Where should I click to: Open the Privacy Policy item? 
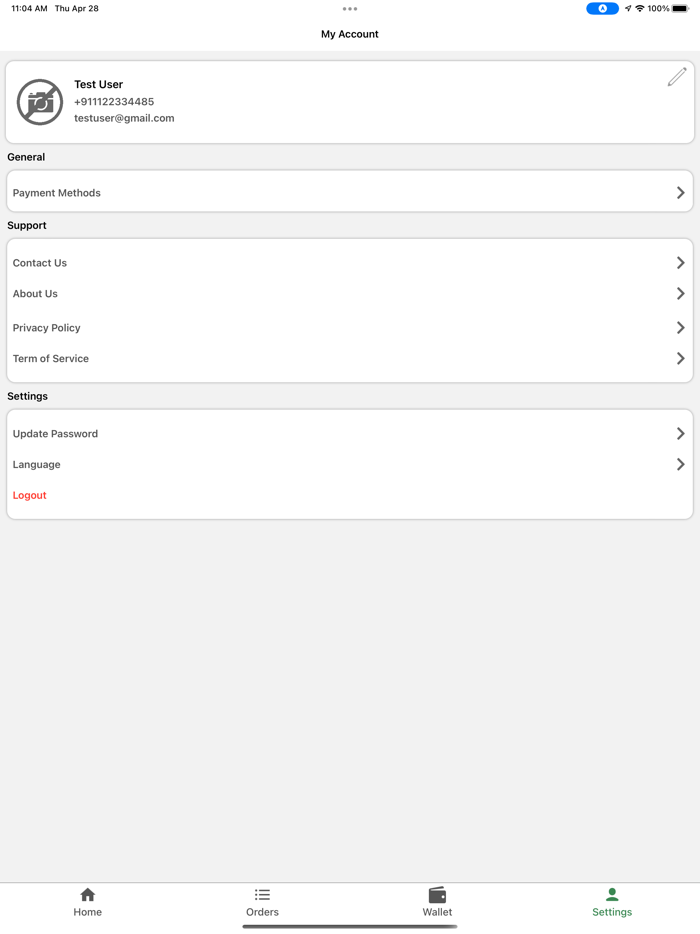(x=47, y=328)
